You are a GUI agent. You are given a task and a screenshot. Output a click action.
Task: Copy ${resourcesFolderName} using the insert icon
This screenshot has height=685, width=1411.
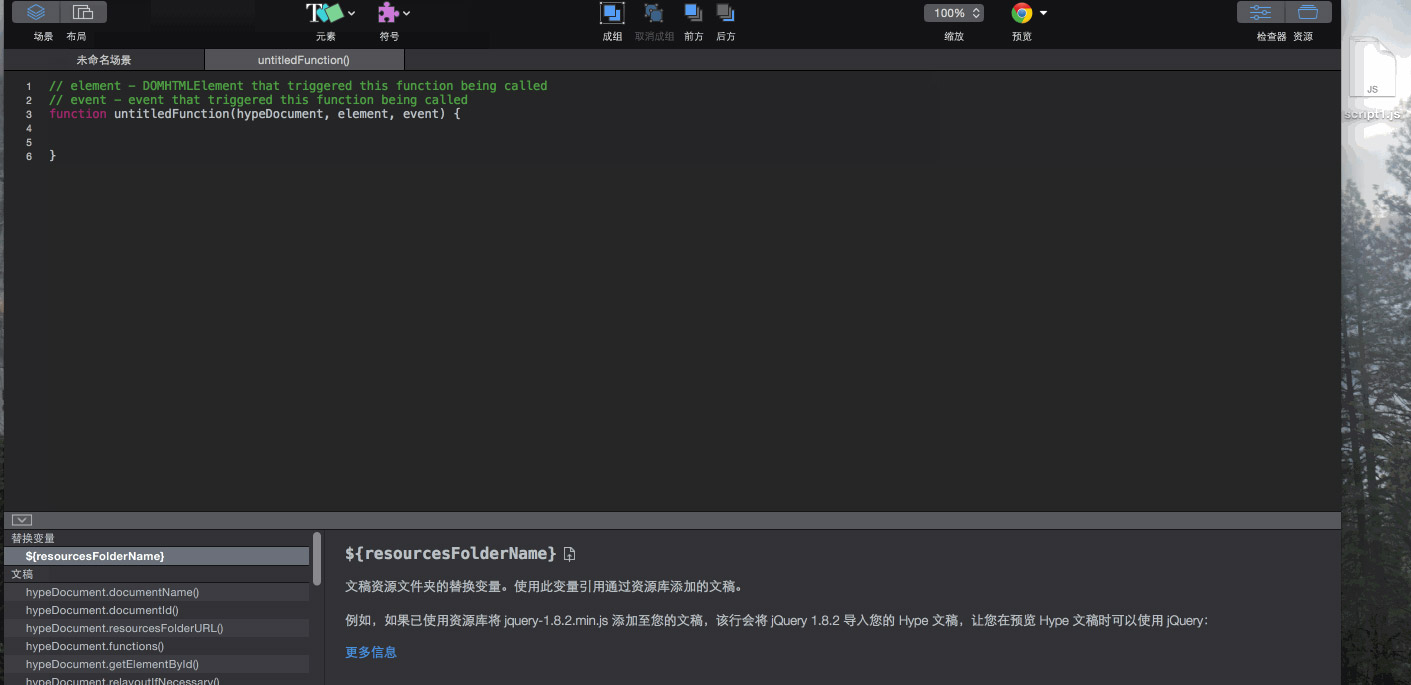tap(570, 554)
